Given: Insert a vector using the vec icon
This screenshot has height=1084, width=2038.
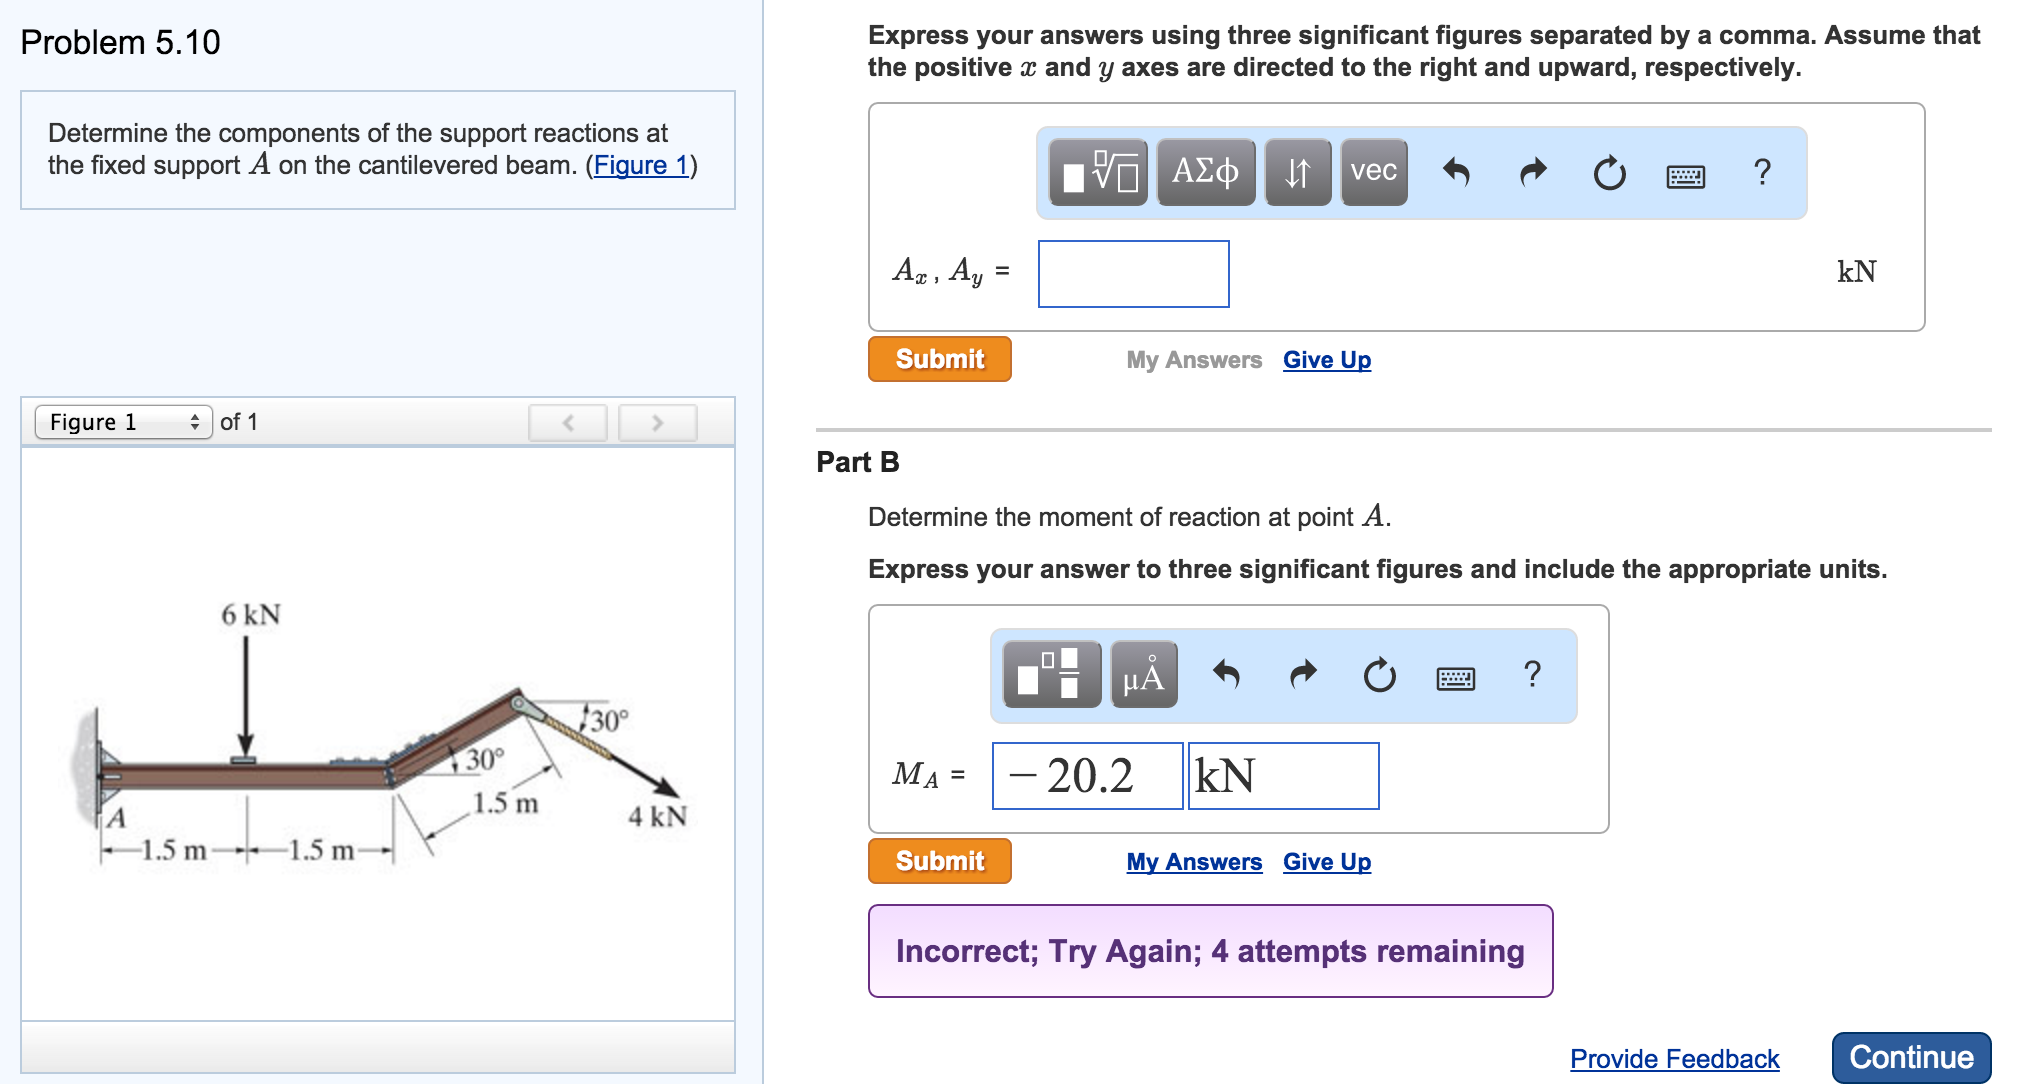Looking at the screenshot, I should click(1373, 172).
